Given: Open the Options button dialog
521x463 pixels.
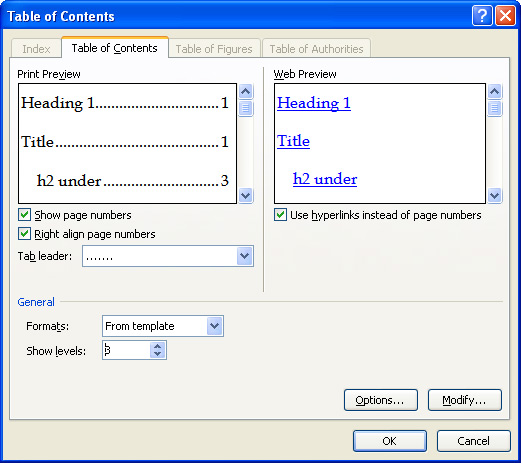Looking at the screenshot, I should [380, 400].
